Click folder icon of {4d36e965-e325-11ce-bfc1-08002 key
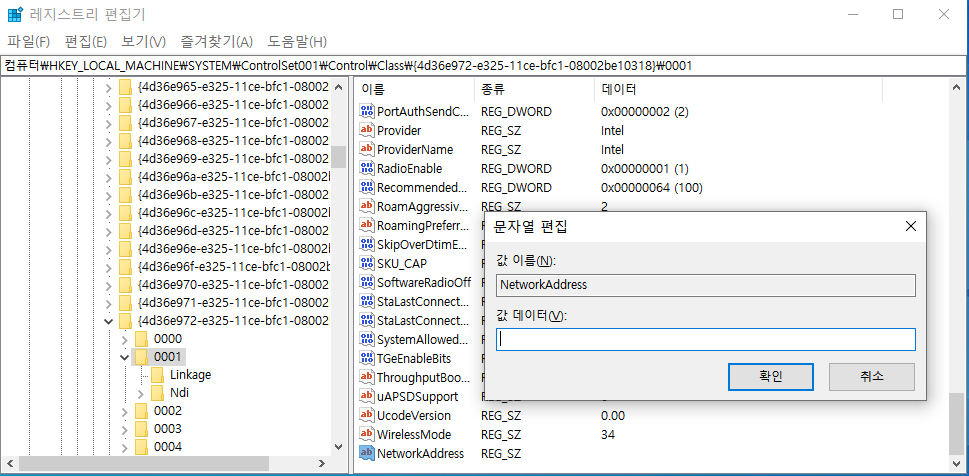The height and width of the screenshot is (476, 969). pos(125,86)
